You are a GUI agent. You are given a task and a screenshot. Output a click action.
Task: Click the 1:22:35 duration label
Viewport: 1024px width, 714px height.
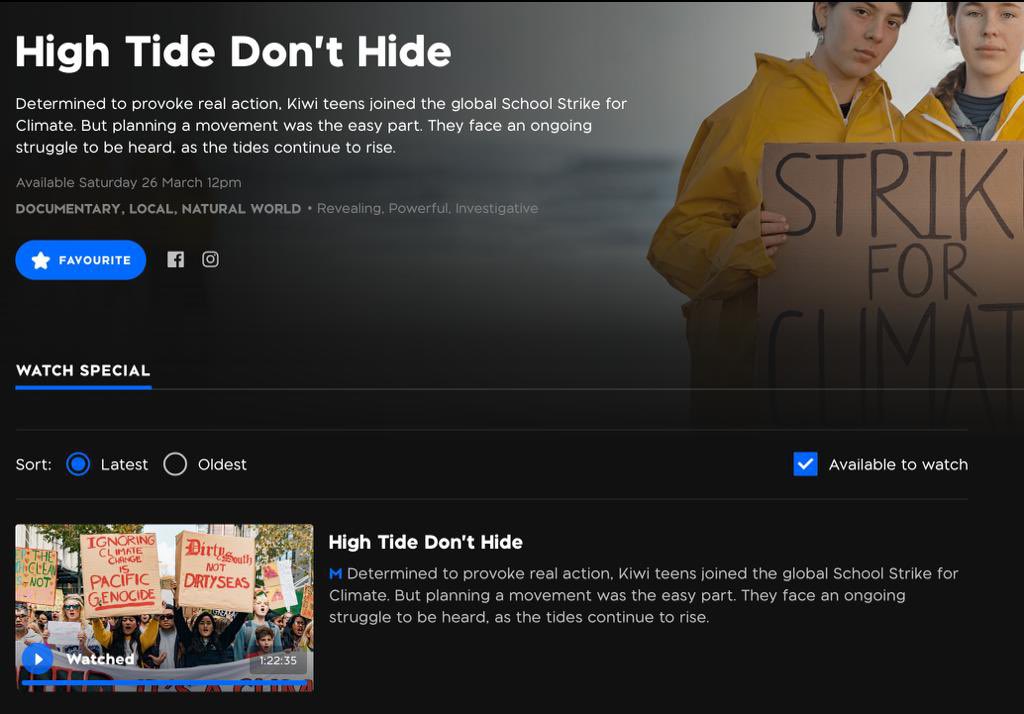278,660
